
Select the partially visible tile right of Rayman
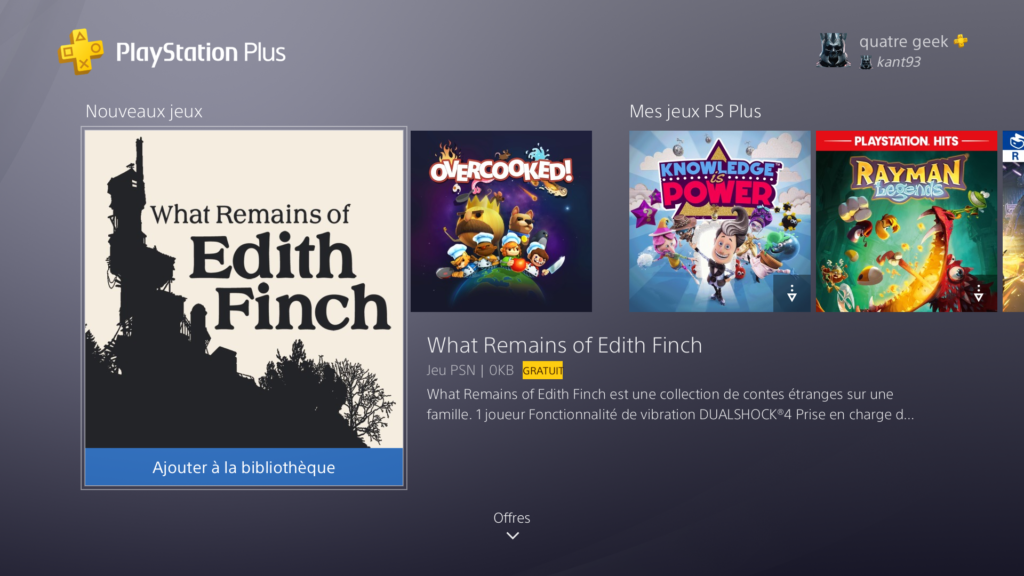[x=1013, y=221]
